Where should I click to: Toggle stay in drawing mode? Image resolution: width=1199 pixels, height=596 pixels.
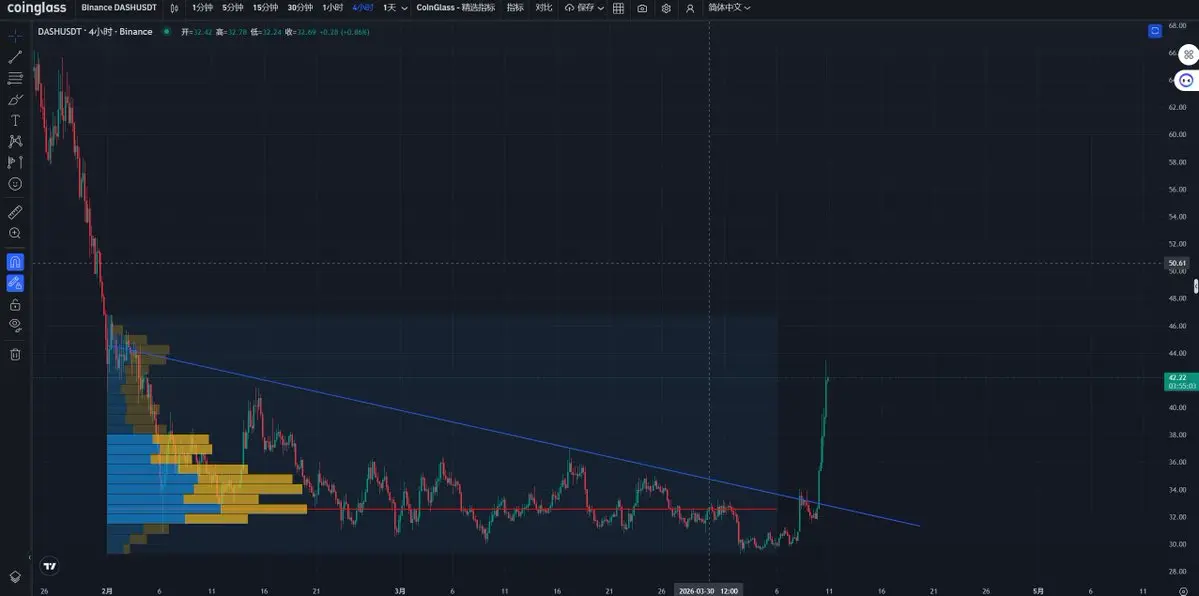pos(15,283)
